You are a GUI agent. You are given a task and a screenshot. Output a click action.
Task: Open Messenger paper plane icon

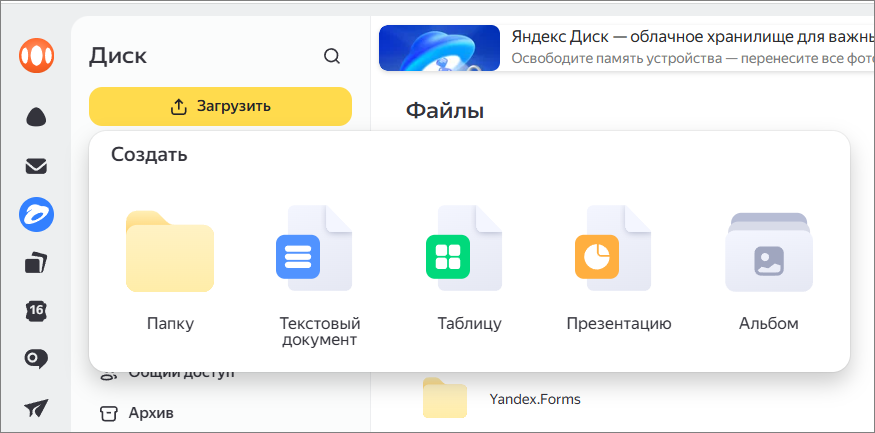coord(36,408)
